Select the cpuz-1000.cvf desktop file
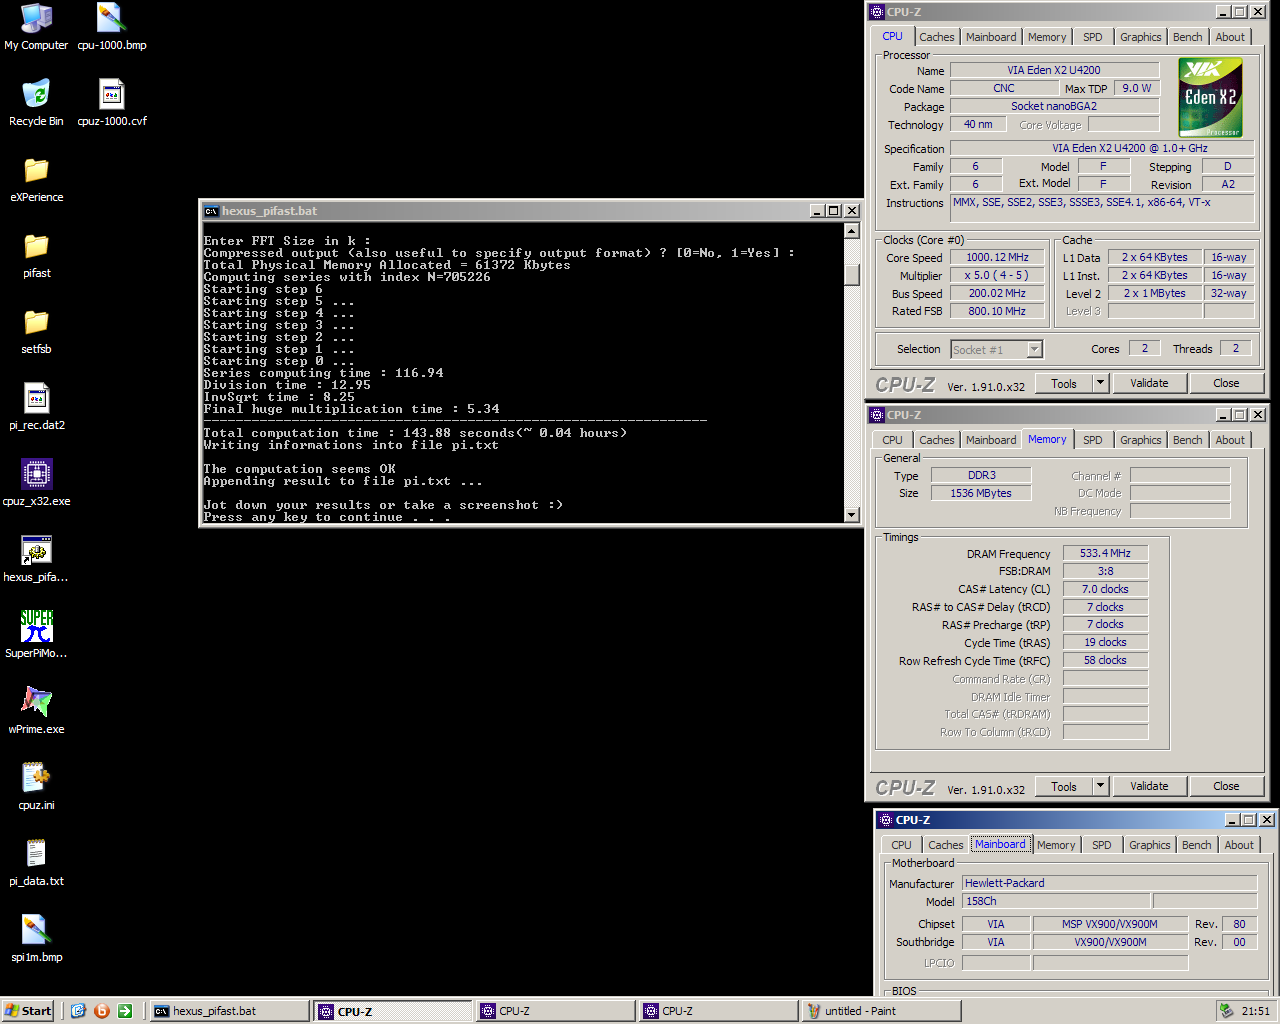The width and height of the screenshot is (1280, 1024). coord(111,103)
